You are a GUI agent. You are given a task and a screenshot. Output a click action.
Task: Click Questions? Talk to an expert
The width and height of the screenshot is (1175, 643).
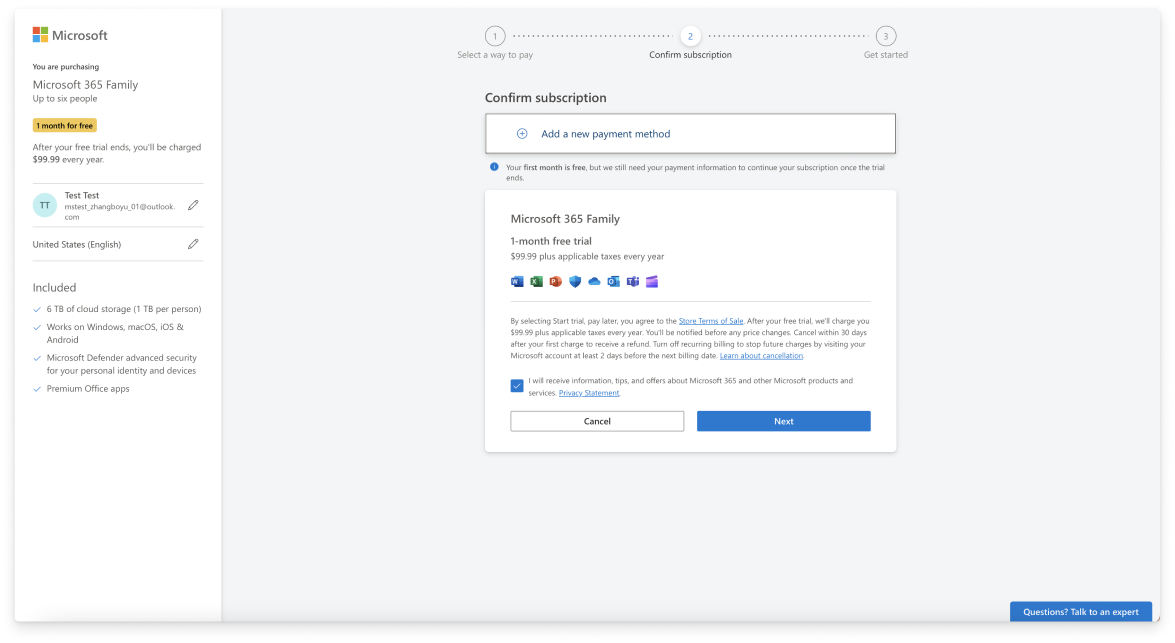(1081, 612)
